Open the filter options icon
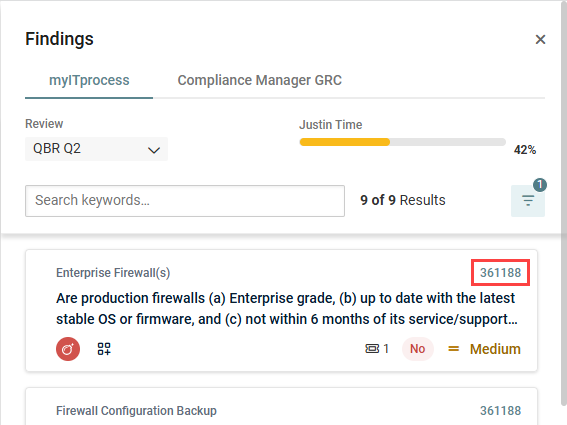The image size is (567, 425). 528,201
